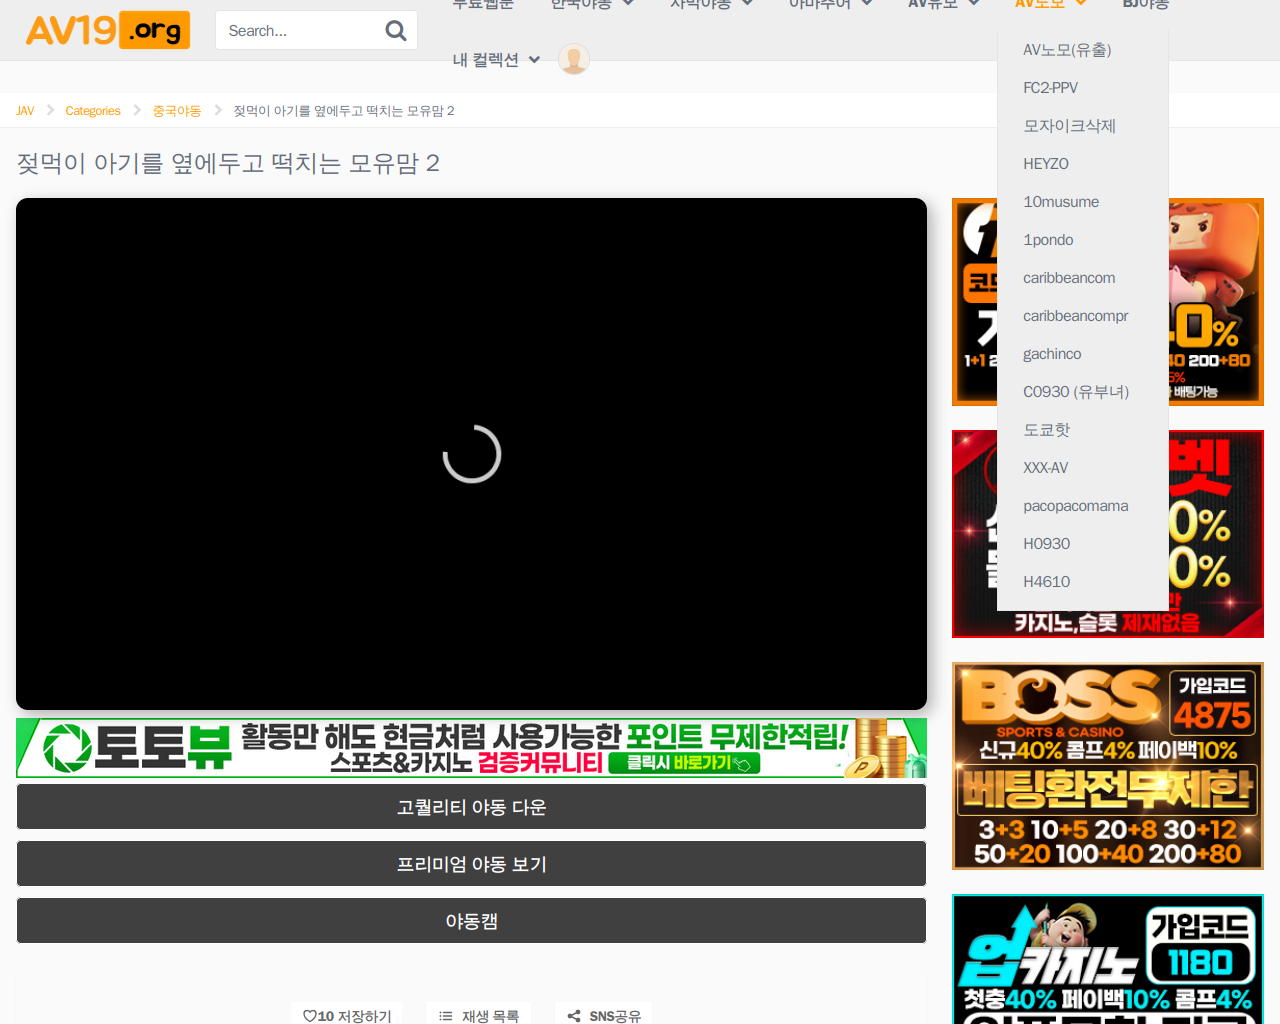
Task: Select the H4610 menu item
Action: 1046,582
